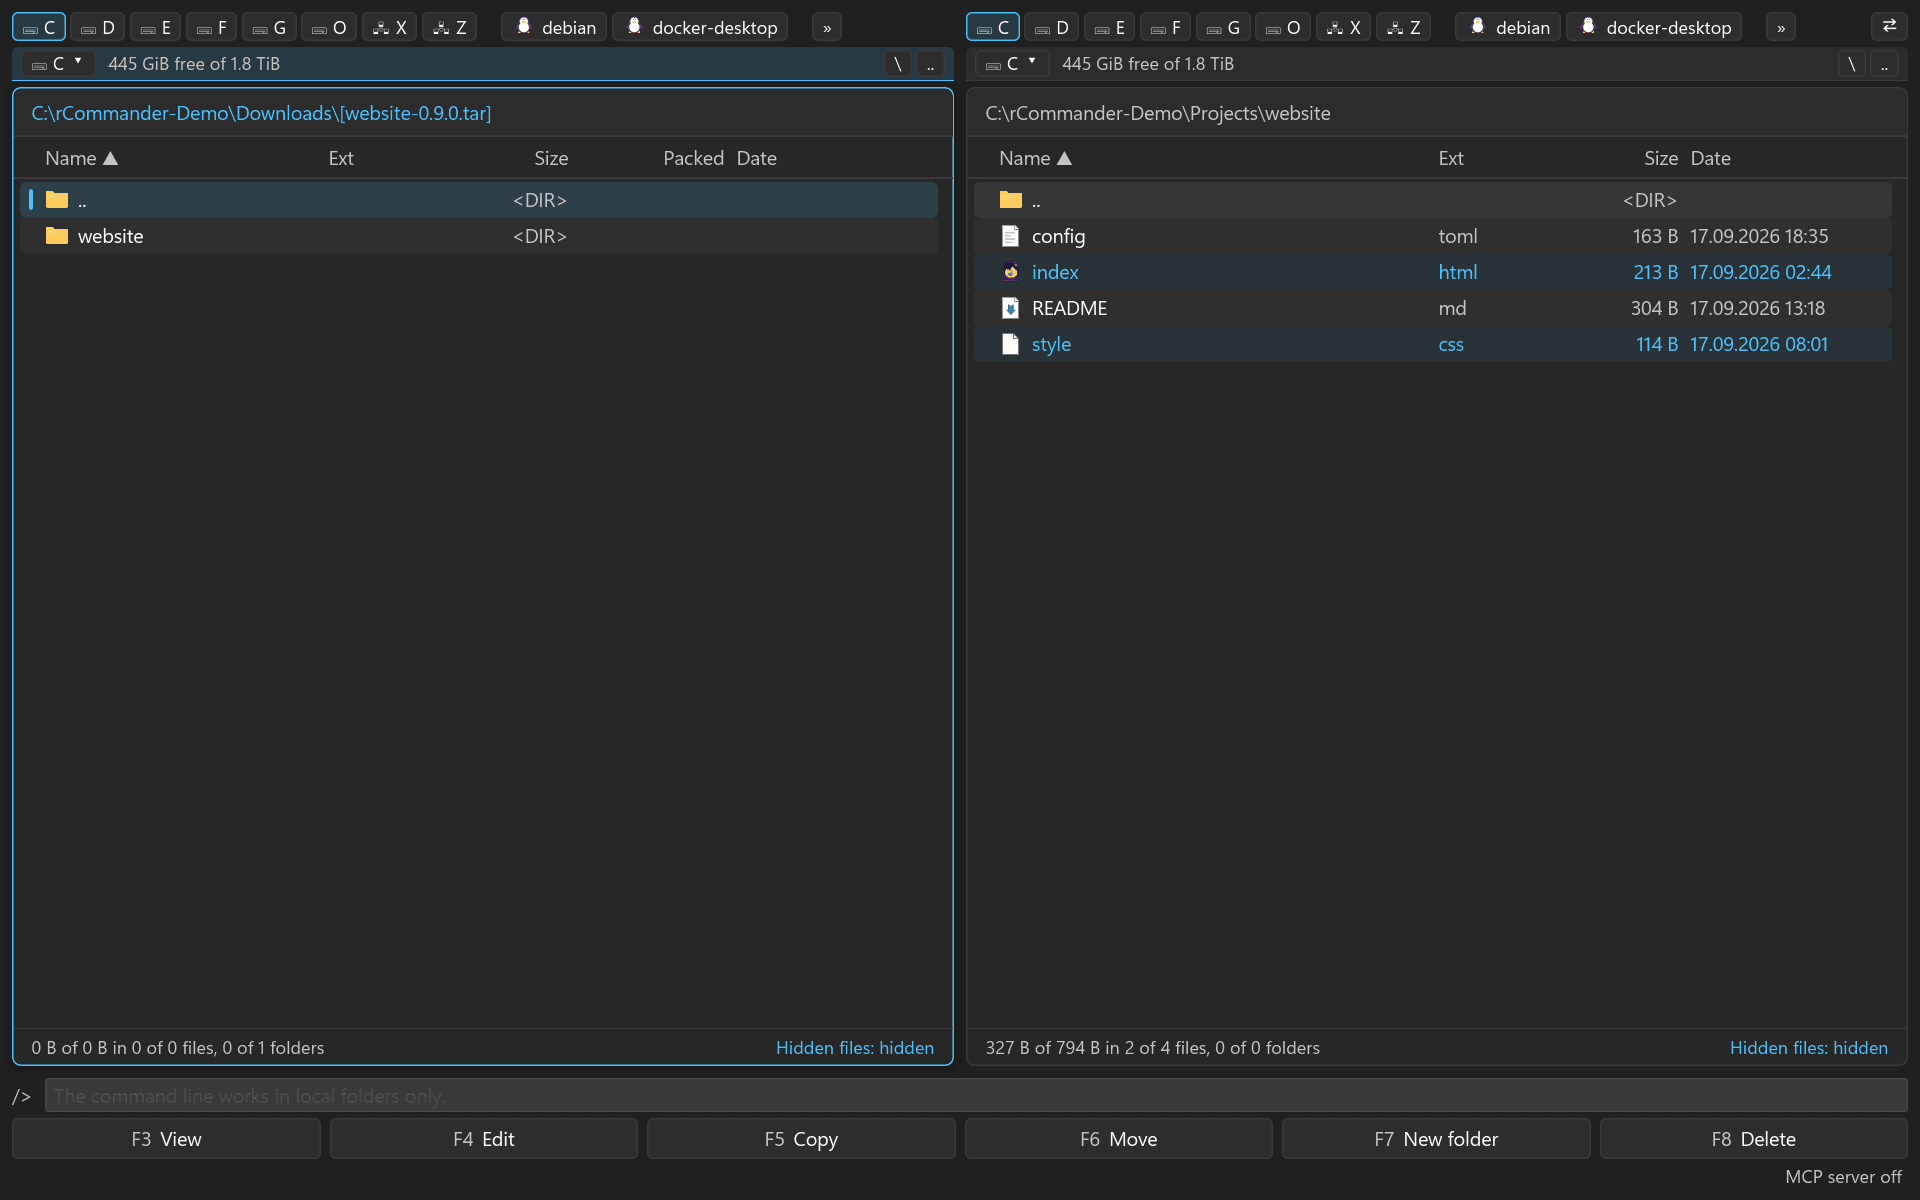Image resolution: width=1920 pixels, height=1200 pixels.
Task: Open the index html file icon
Action: [1011, 272]
